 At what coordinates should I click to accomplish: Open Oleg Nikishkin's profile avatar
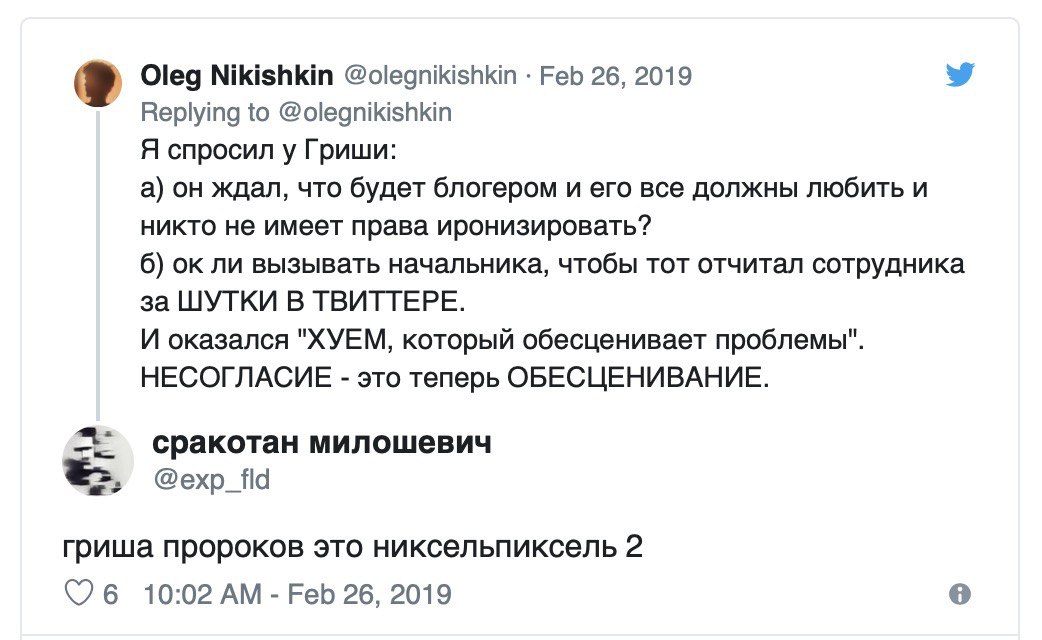click(98, 83)
